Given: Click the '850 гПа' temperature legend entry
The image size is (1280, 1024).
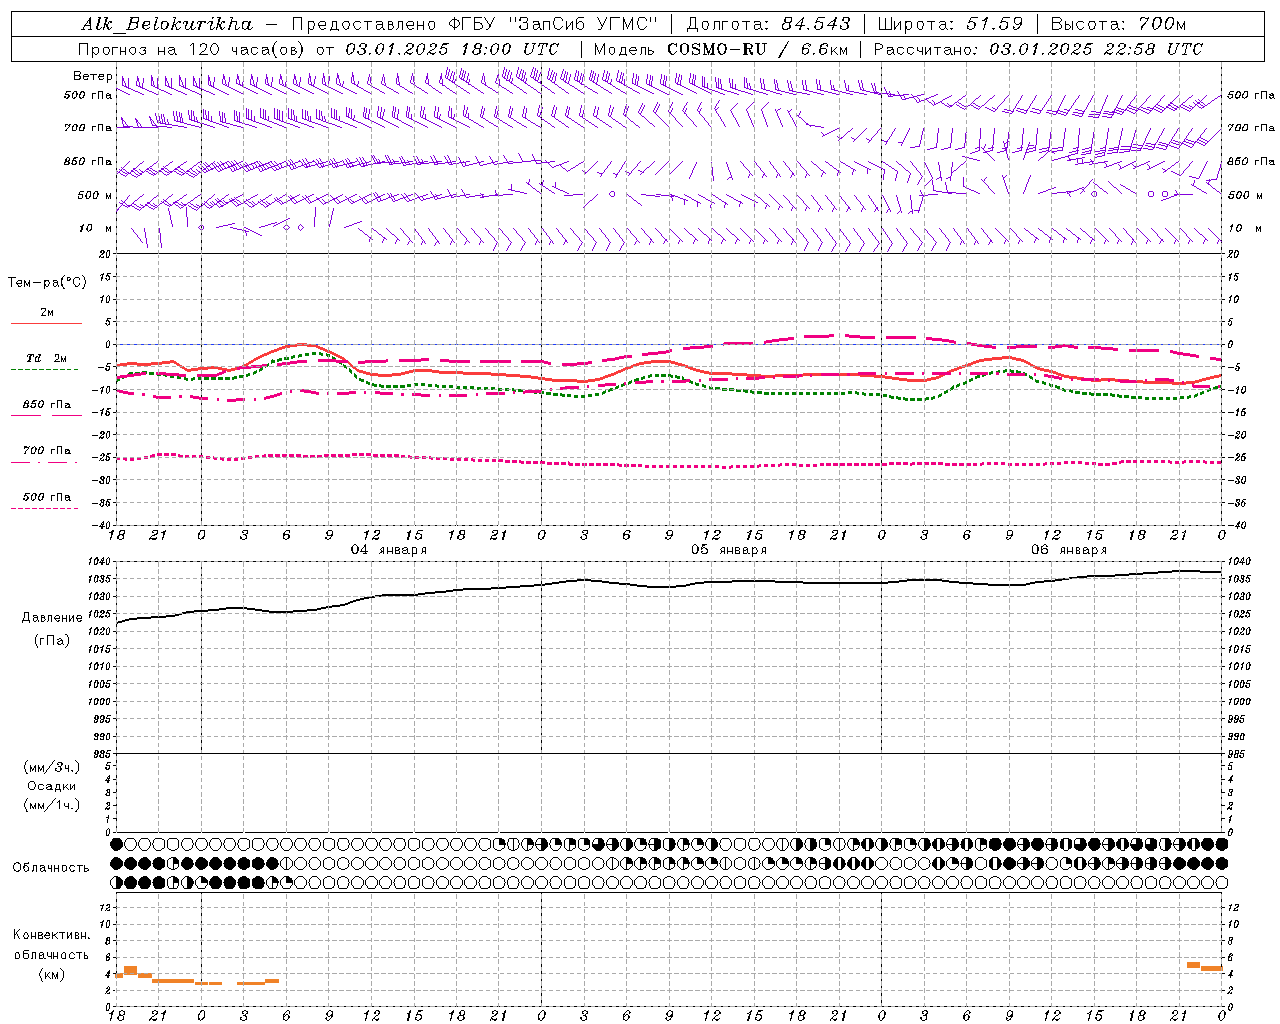Looking at the screenshot, I should tap(47, 405).
